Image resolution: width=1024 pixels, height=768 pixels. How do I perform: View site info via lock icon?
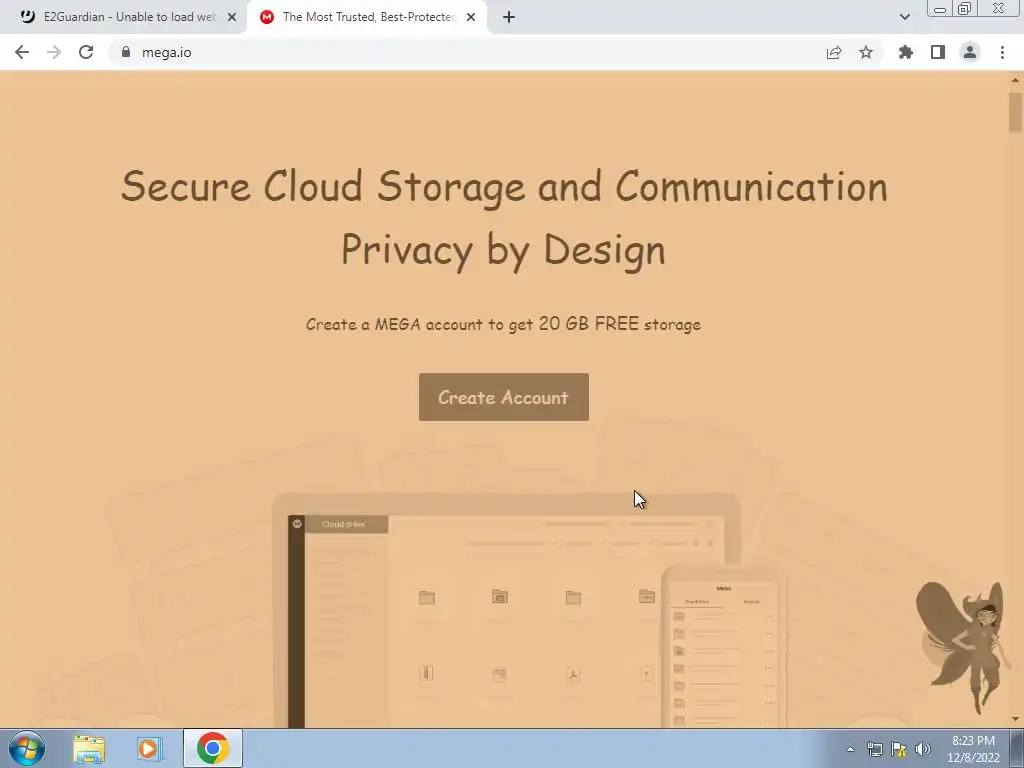tap(126, 52)
